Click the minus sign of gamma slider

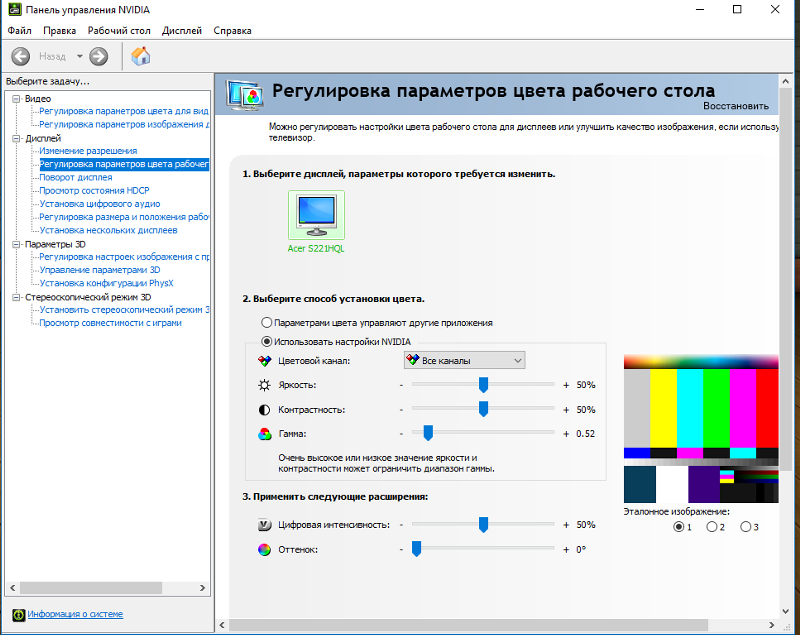coord(402,434)
